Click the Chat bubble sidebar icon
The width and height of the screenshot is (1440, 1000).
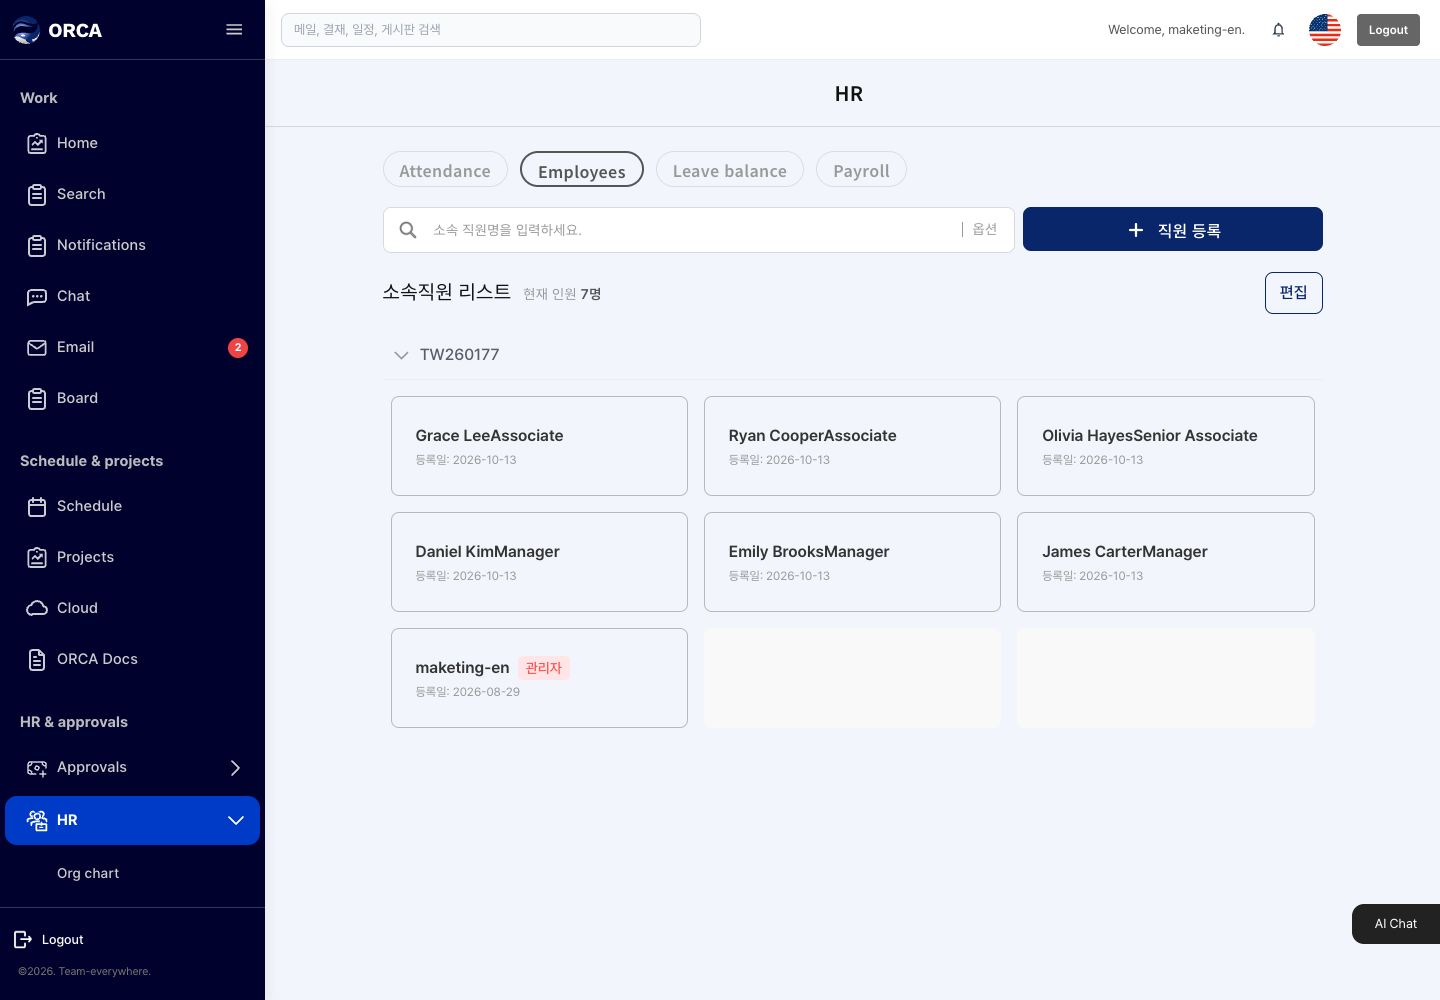pyautogui.click(x=37, y=296)
